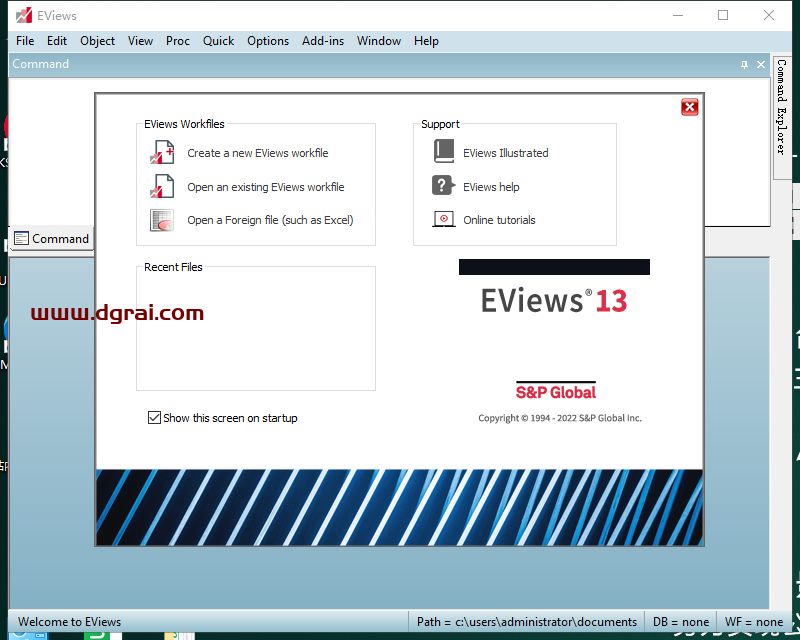Close the Command panel
800x640 pixels.
[761, 64]
